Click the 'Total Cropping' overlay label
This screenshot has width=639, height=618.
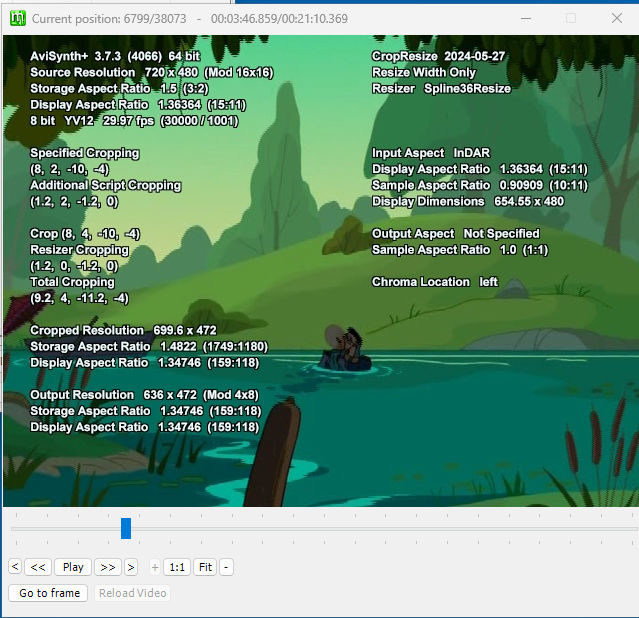(x=72, y=282)
